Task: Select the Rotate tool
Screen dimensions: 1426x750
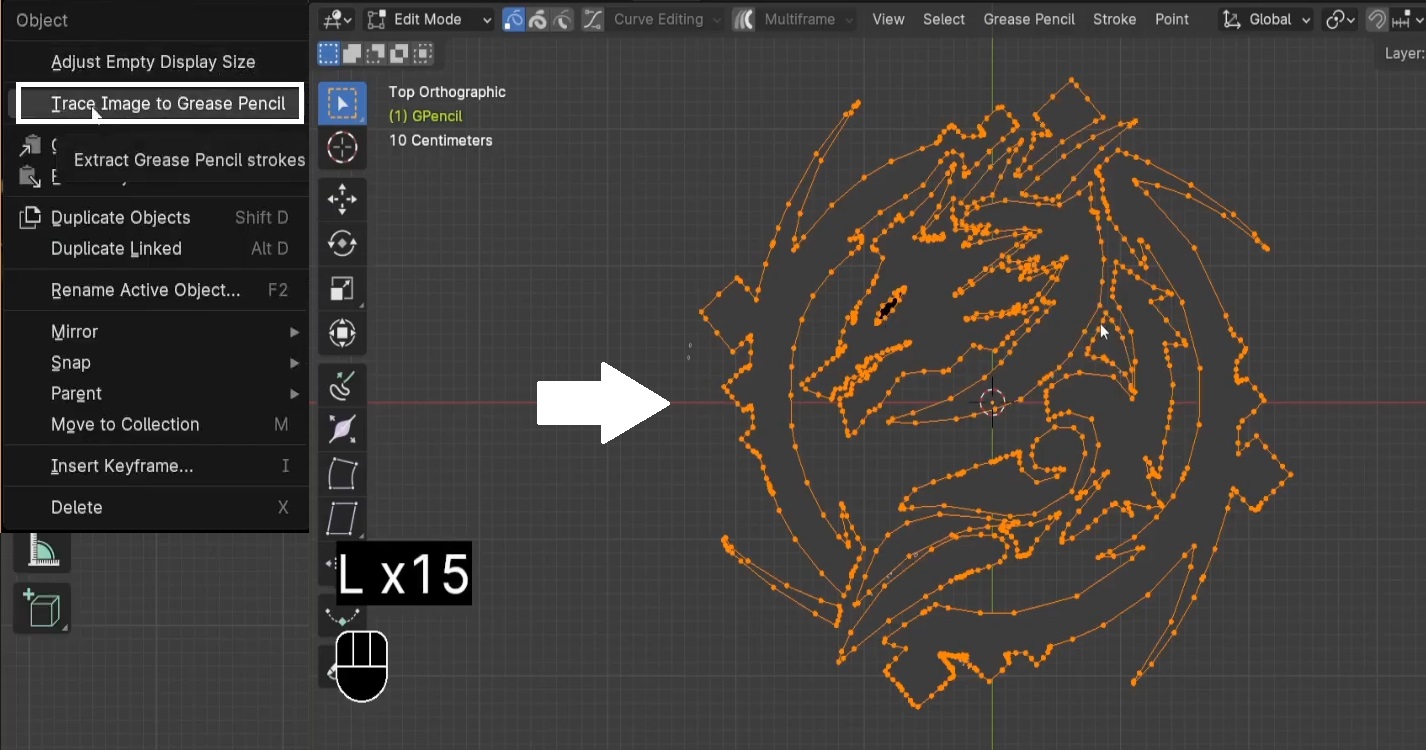Action: pos(343,243)
